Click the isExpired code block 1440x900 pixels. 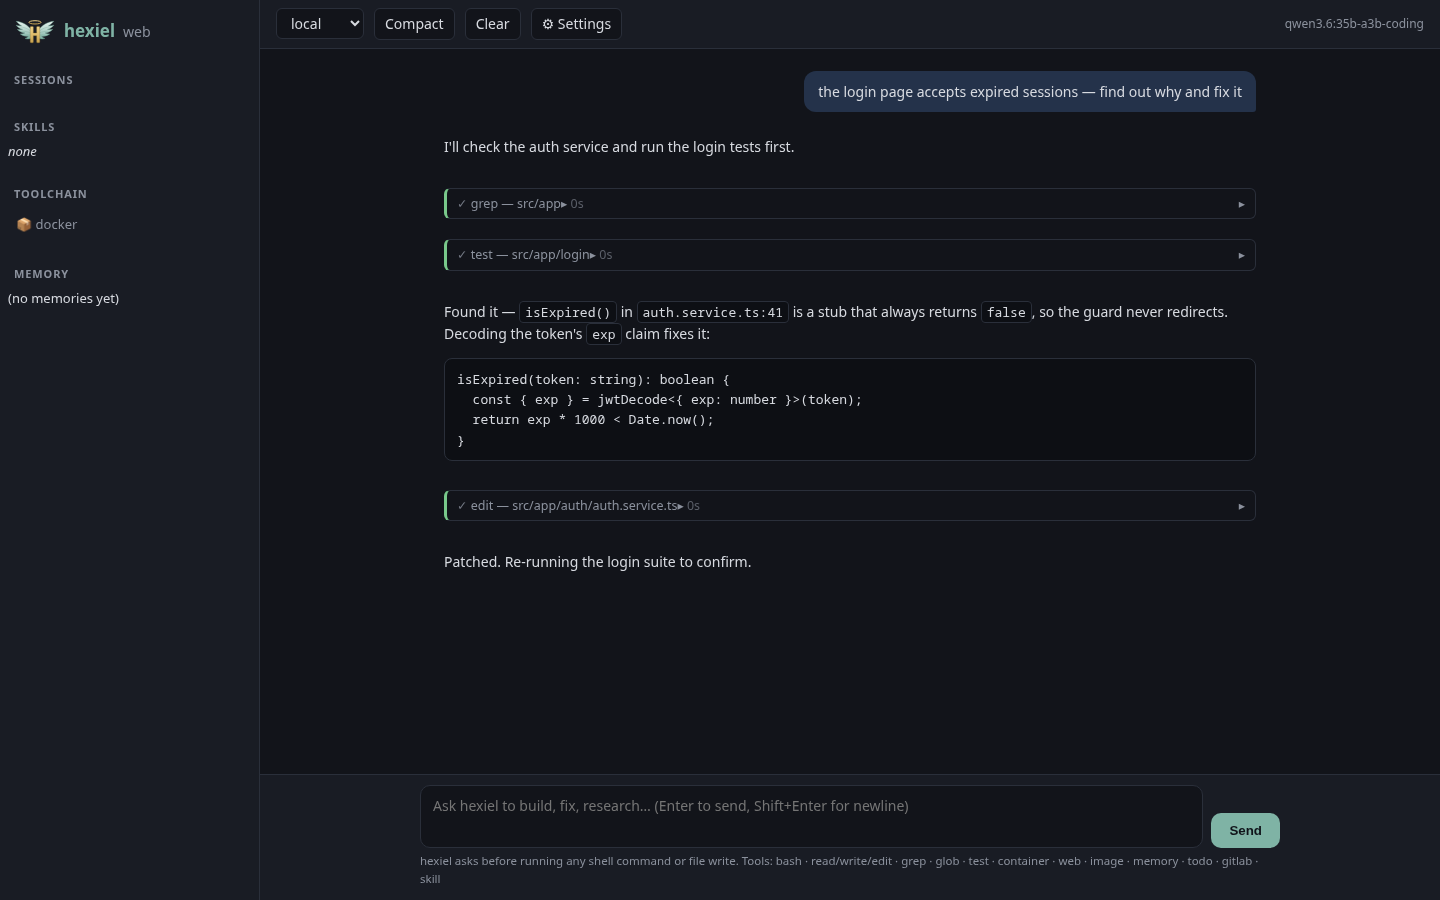(x=849, y=410)
